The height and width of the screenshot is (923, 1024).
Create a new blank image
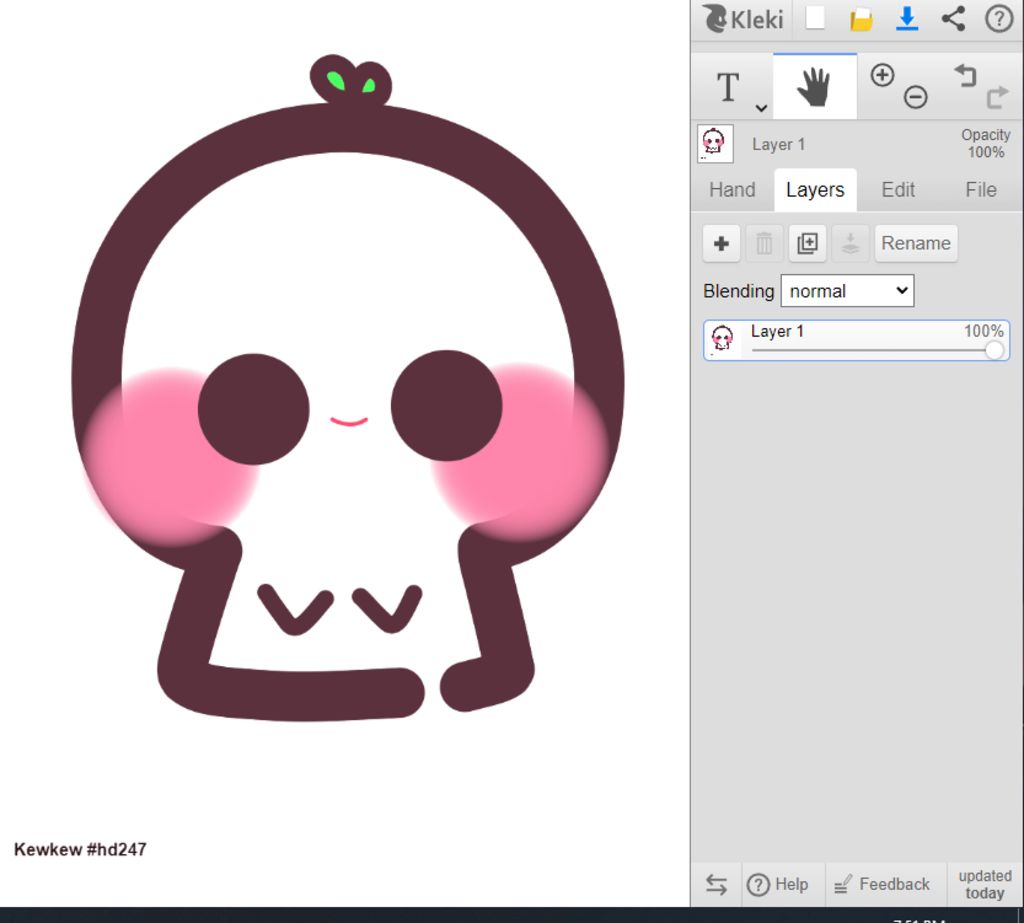coord(814,18)
